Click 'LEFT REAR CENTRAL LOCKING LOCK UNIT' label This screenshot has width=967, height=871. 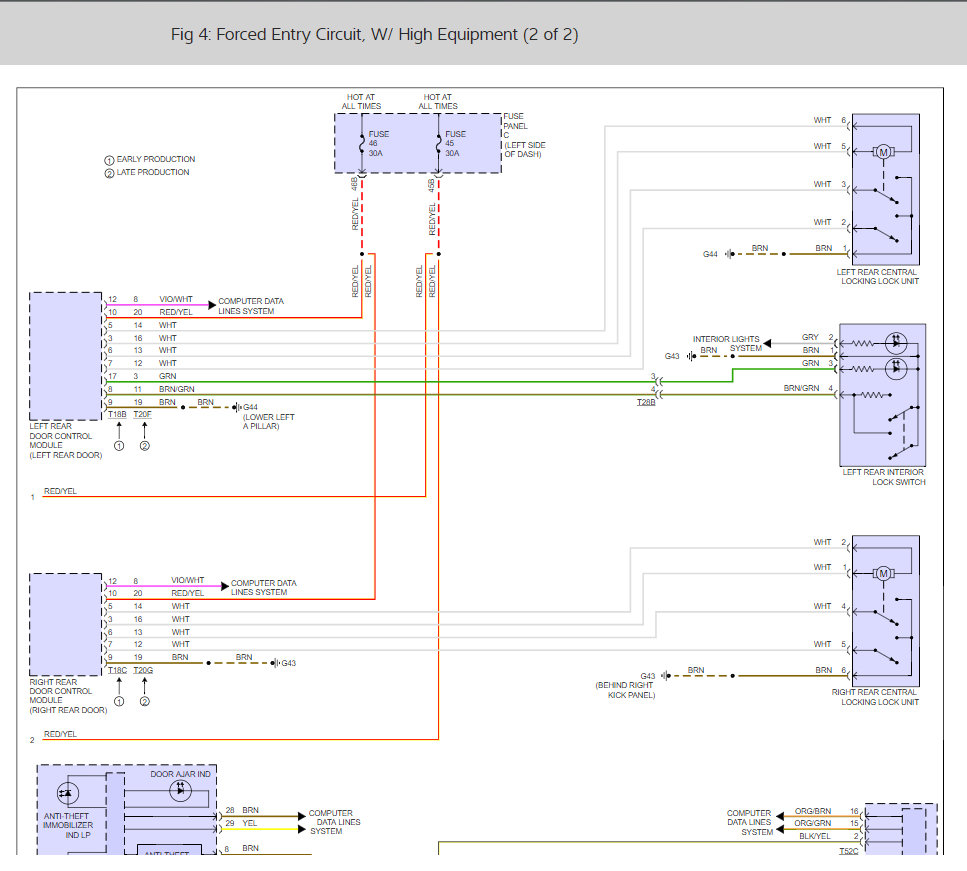tap(878, 276)
